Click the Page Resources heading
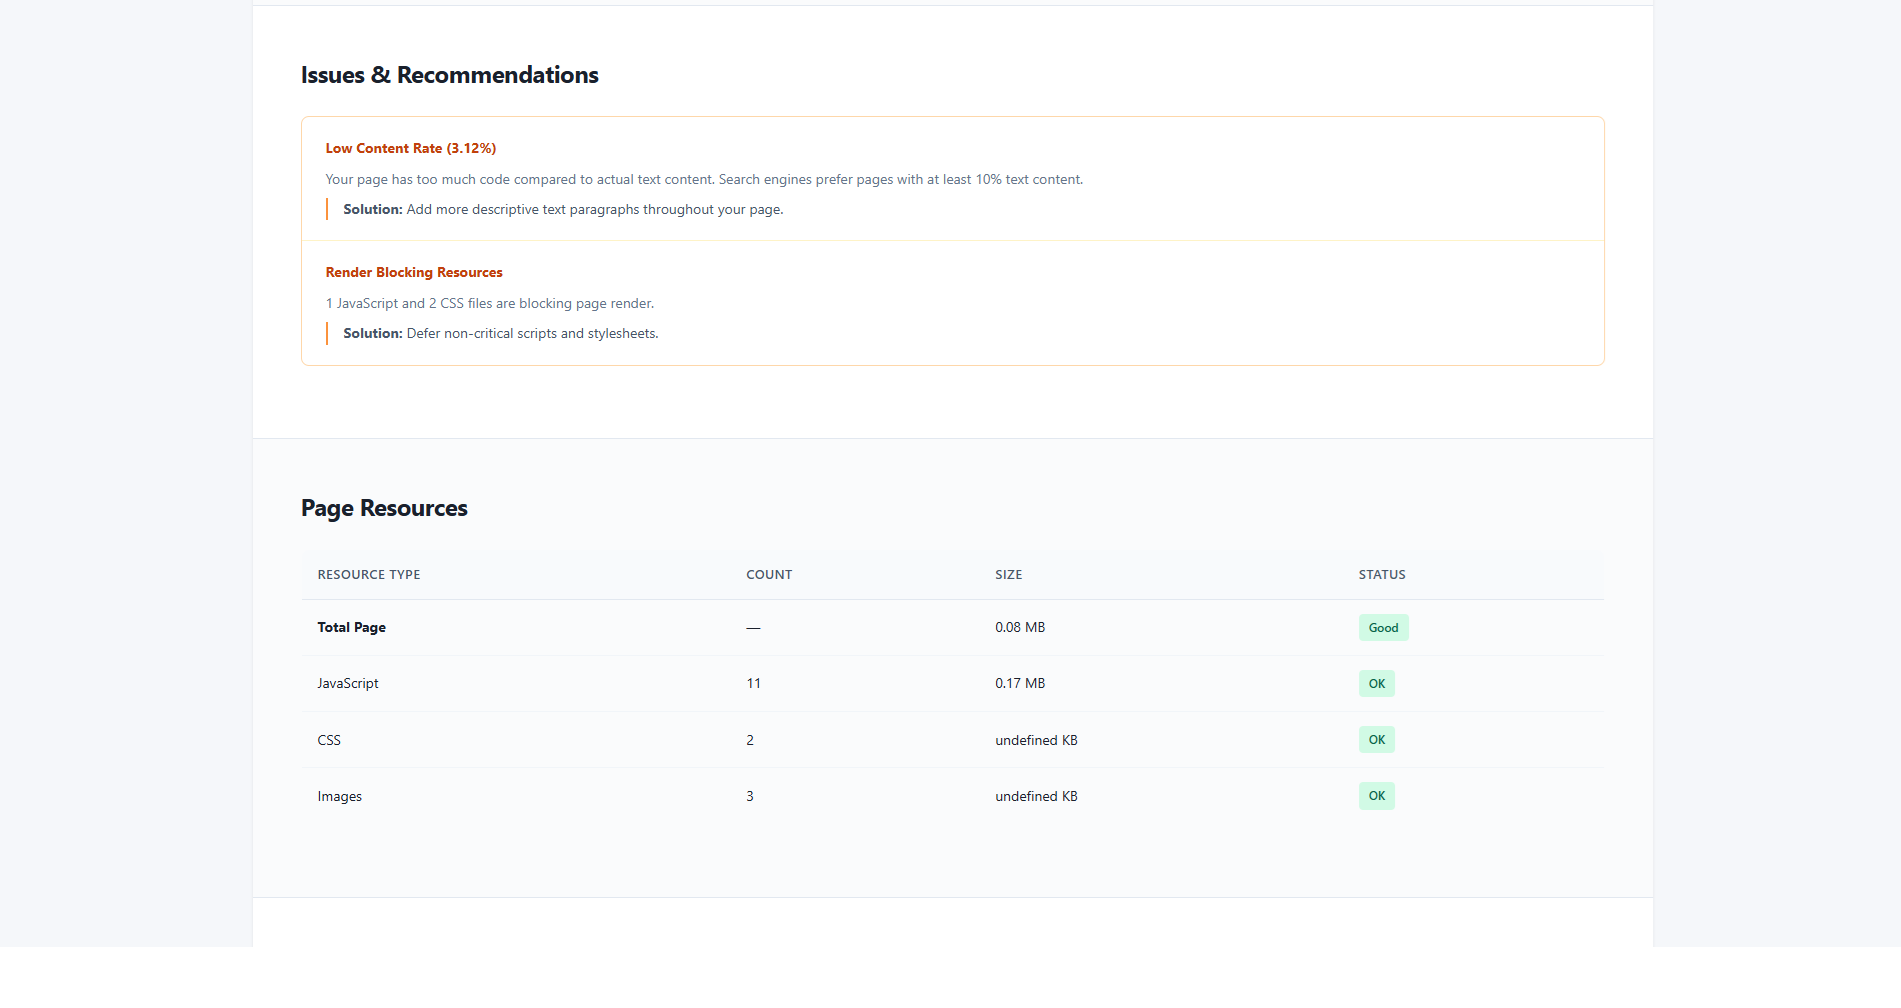Image resolution: width=1901 pixels, height=1008 pixels. coord(384,508)
